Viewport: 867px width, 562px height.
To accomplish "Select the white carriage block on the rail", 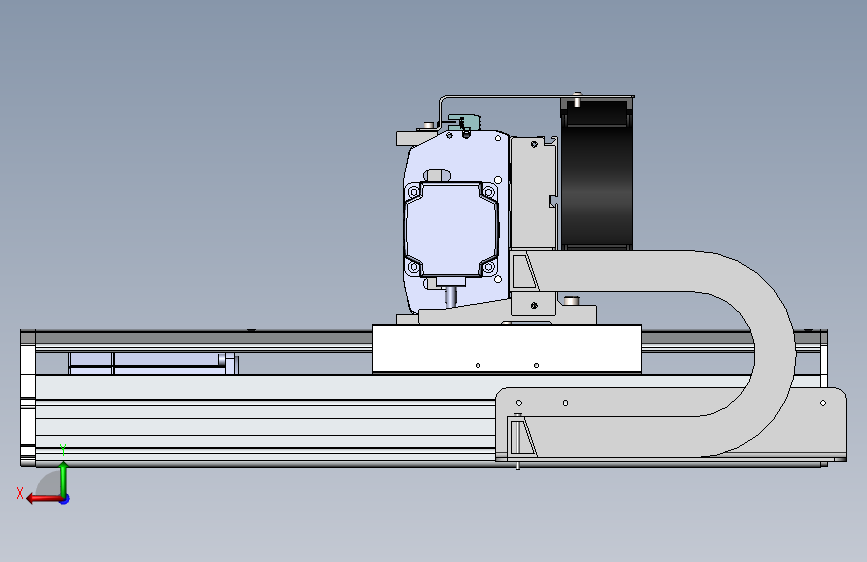I will click(507, 349).
